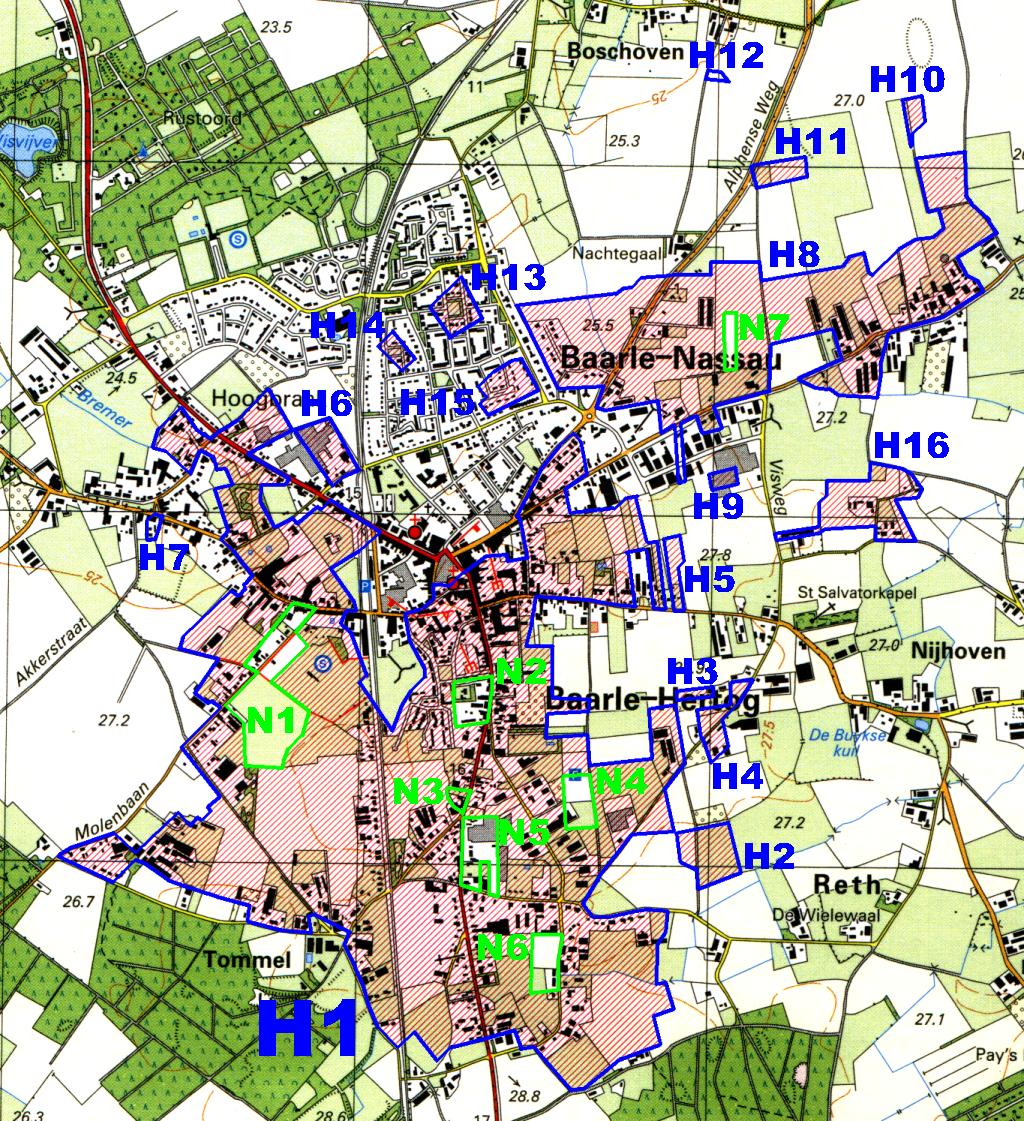Screen dimensions: 1024x1121
Task: Click the green N2 counter-enclave label
Action: [522, 671]
